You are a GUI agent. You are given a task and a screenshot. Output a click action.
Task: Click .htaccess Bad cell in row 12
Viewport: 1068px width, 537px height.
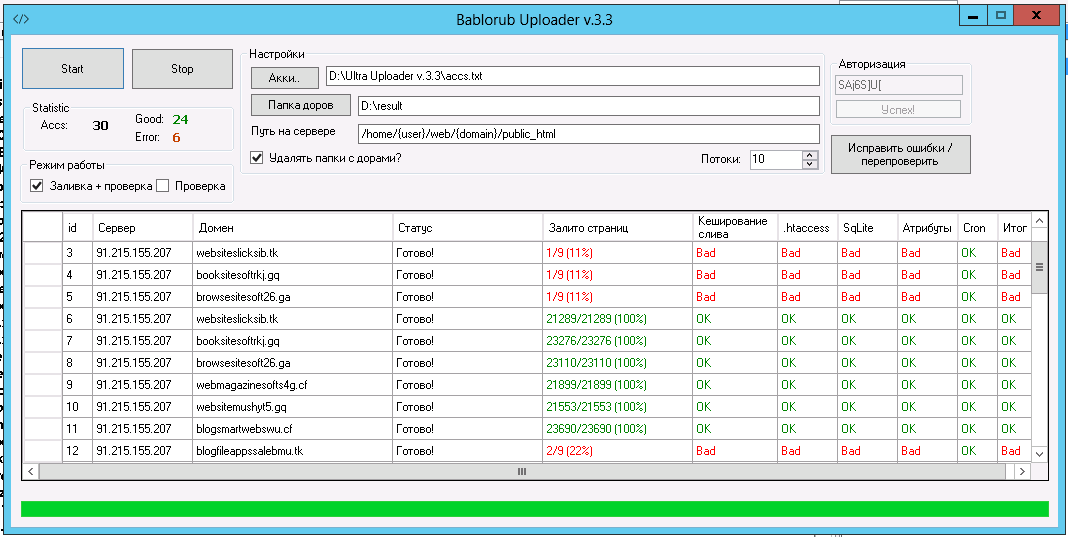(807, 450)
